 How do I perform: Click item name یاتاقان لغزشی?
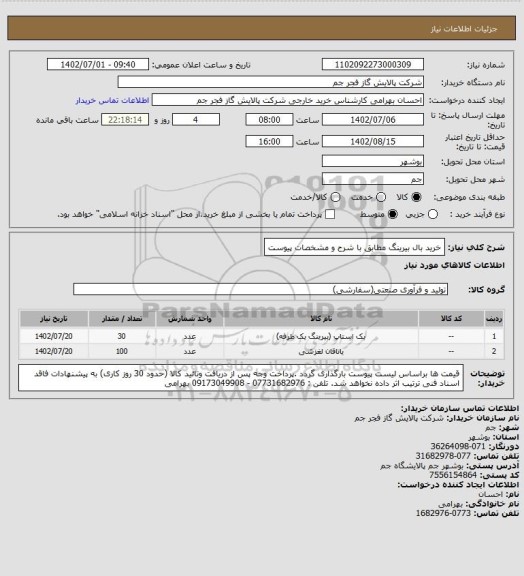(321, 352)
